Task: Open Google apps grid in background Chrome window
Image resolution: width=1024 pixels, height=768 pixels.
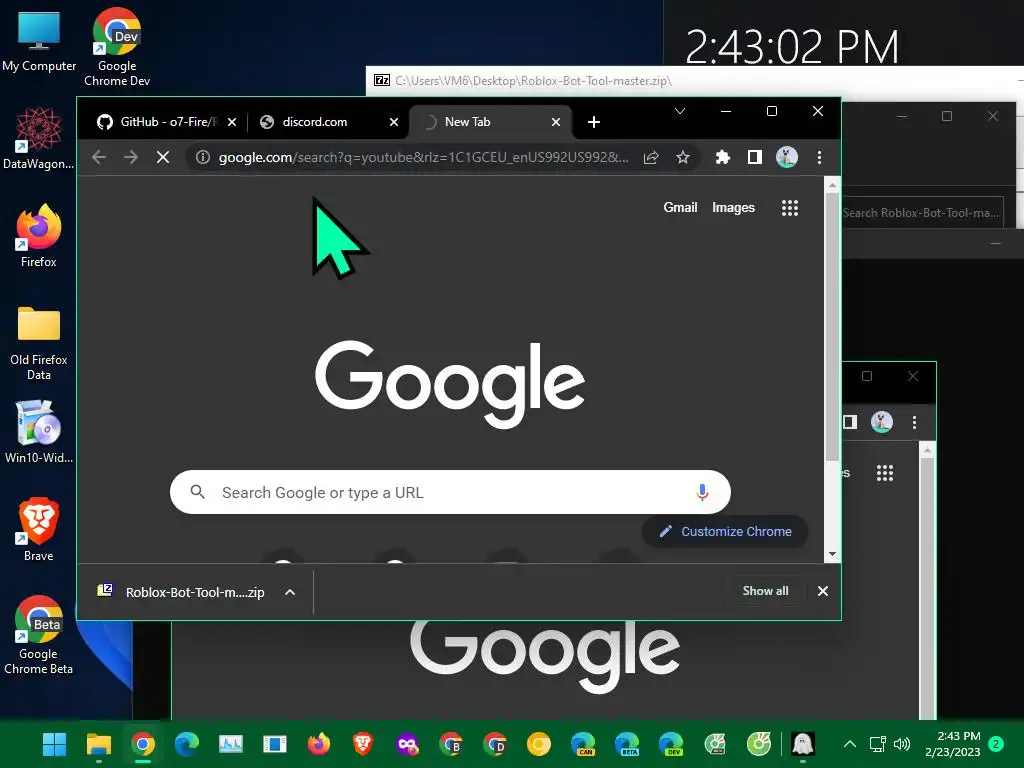Action: point(885,473)
